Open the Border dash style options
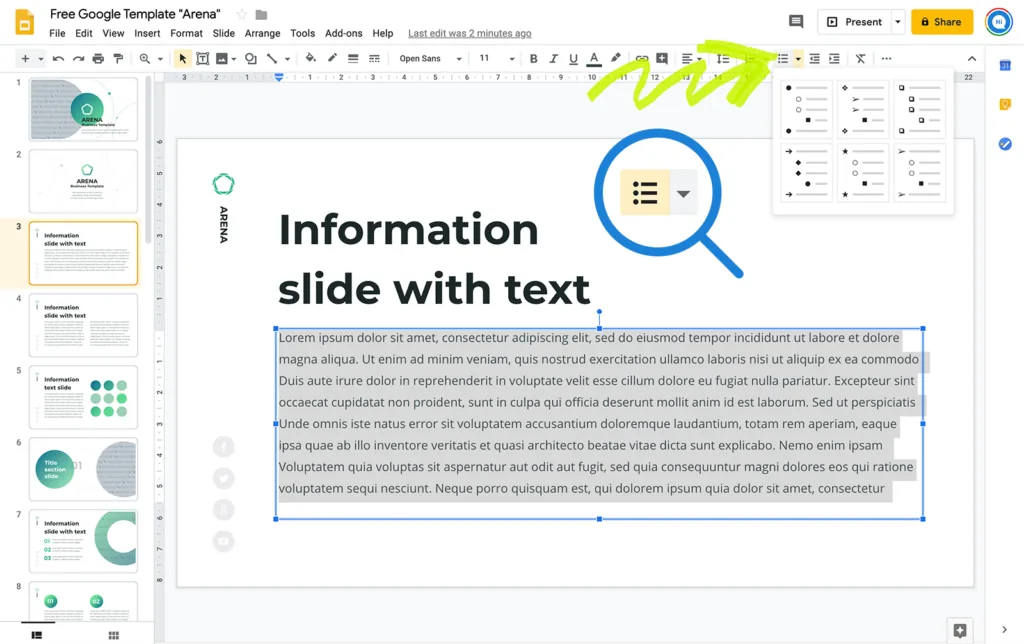 pyautogui.click(x=374, y=59)
